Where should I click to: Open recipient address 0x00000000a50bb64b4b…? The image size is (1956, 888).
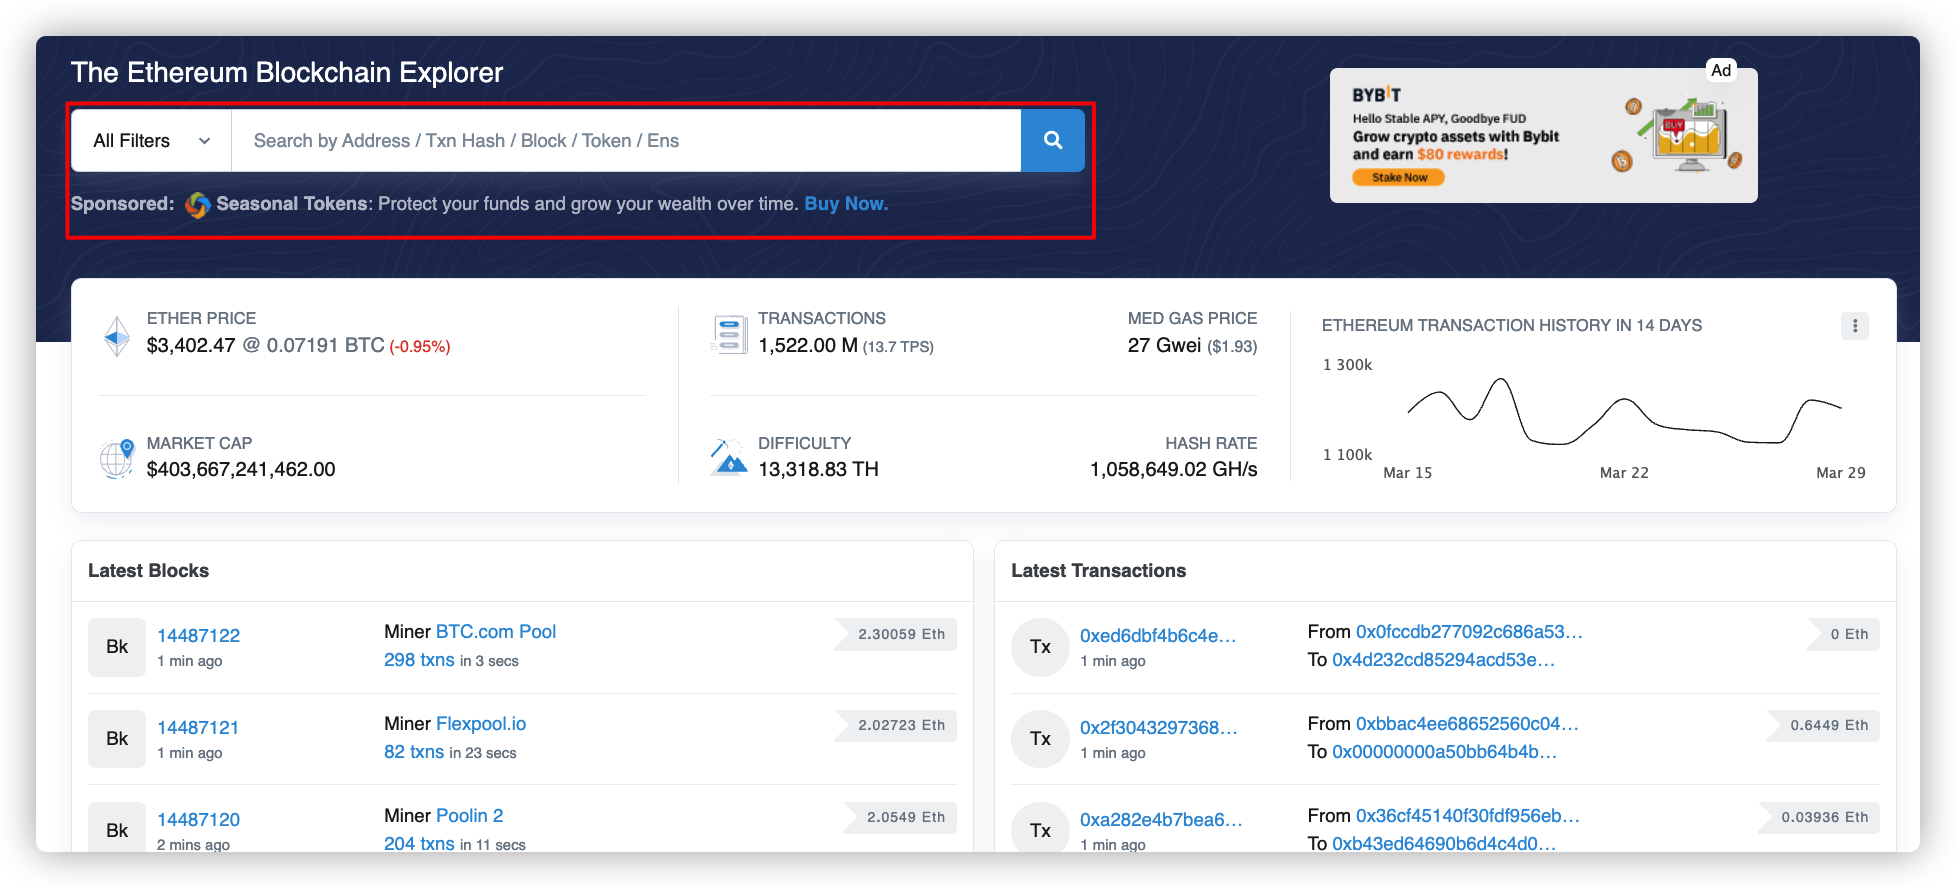(x=1444, y=752)
